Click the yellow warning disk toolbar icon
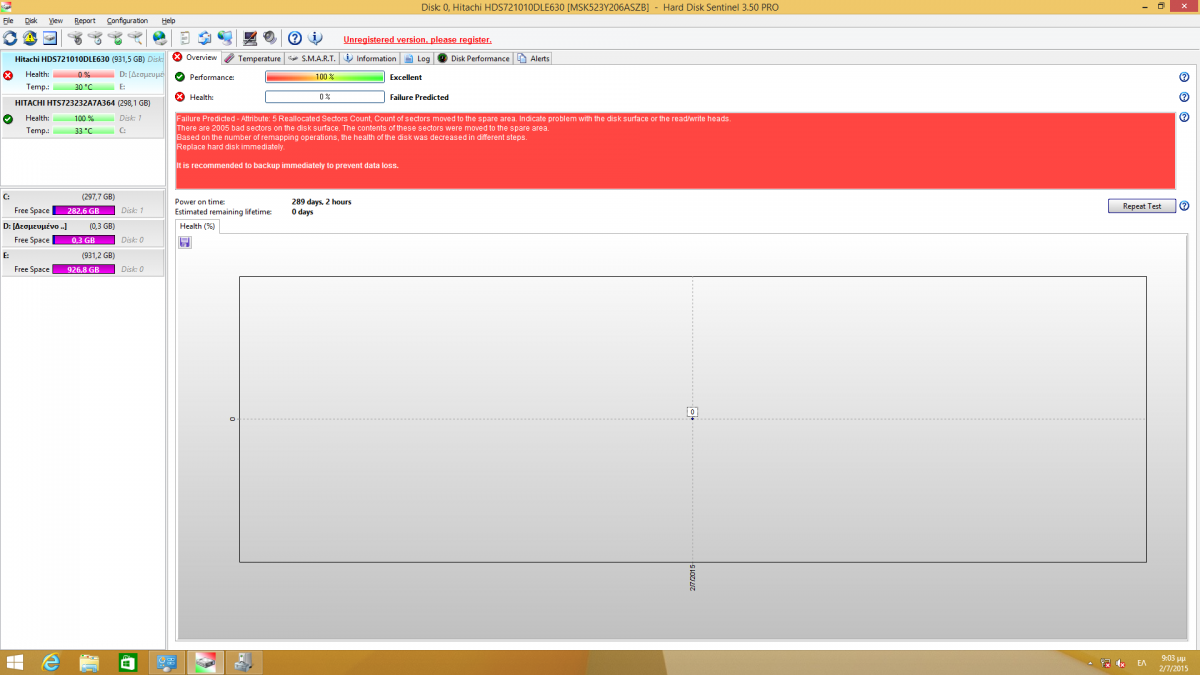Viewport: 1200px width, 675px height. pyautogui.click(x=30, y=38)
